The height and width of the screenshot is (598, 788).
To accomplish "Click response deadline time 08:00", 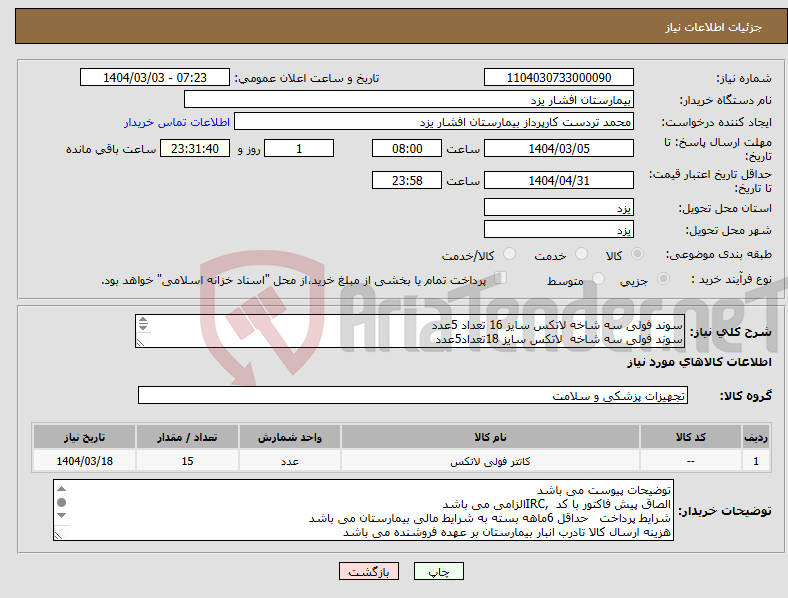I will [x=407, y=148].
